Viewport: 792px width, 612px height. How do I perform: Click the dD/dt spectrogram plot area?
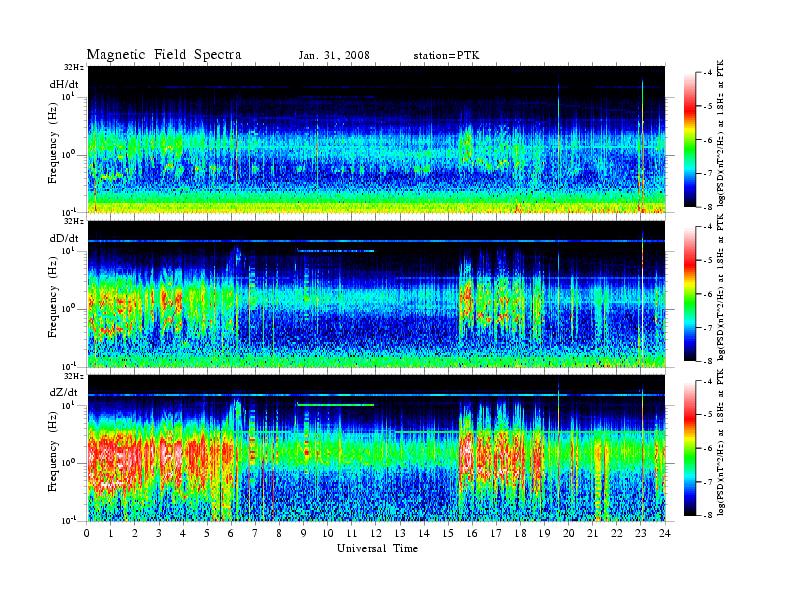(377, 294)
